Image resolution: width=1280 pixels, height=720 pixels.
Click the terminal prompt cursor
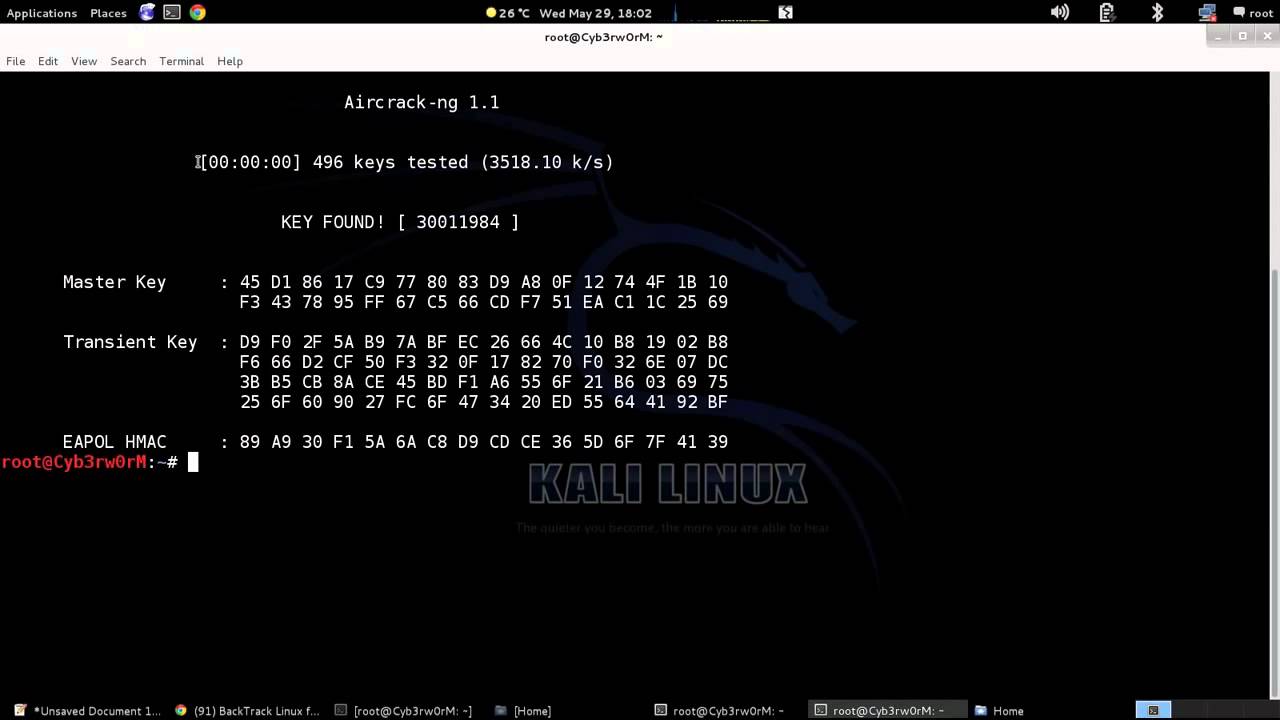click(193, 462)
